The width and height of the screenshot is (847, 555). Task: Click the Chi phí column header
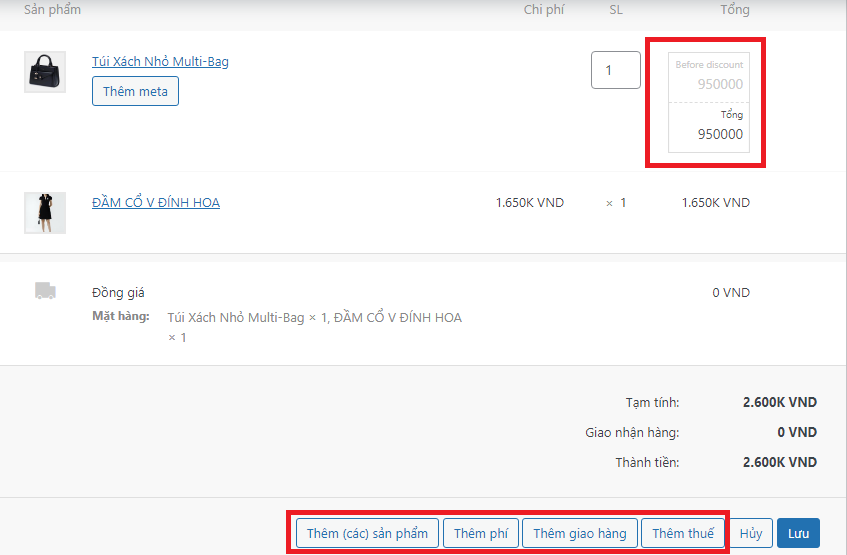click(545, 10)
